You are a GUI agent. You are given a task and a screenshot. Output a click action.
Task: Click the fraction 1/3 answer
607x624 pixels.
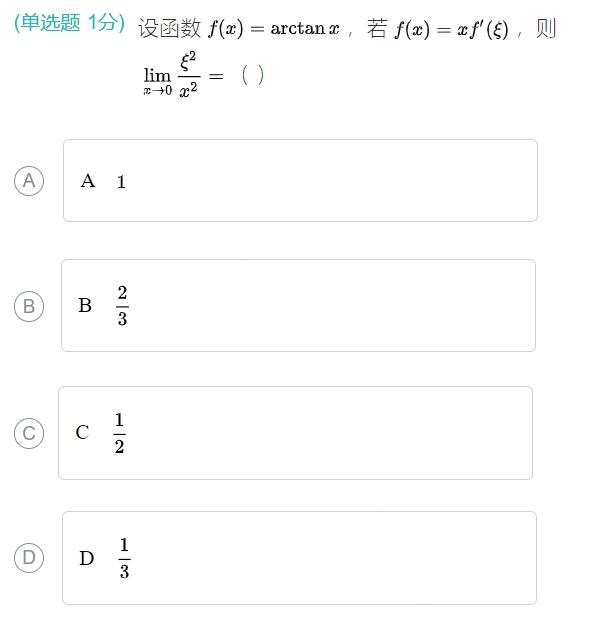pos(124,558)
